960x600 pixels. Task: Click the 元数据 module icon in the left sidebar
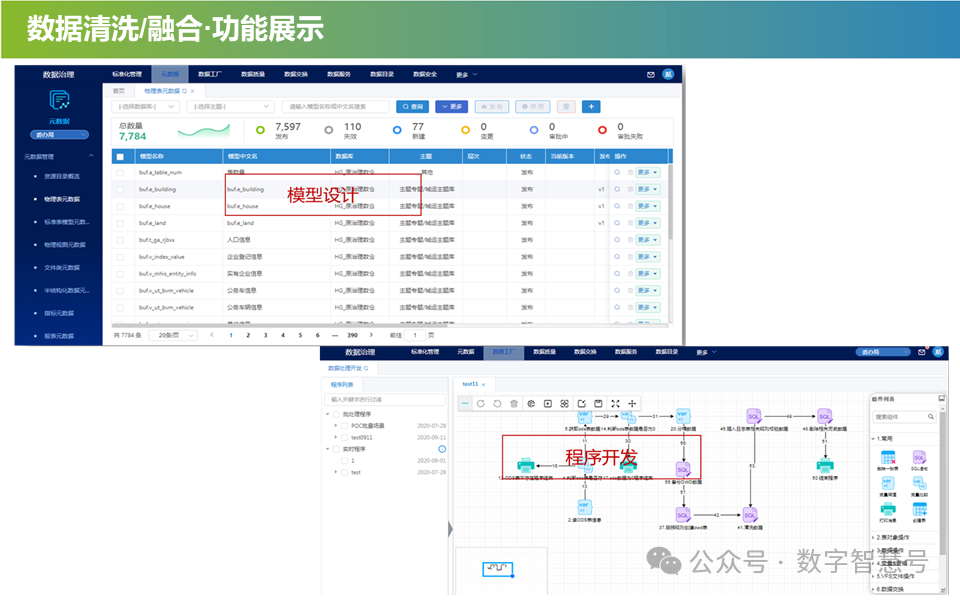[x=59, y=100]
